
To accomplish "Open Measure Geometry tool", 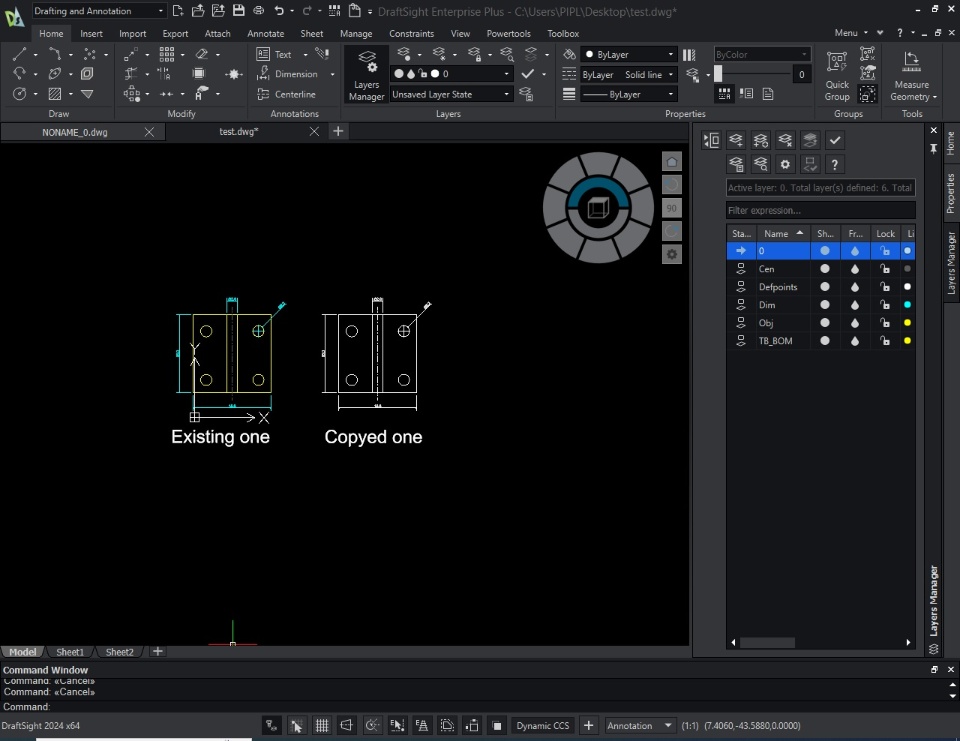I will [x=912, y=75].
